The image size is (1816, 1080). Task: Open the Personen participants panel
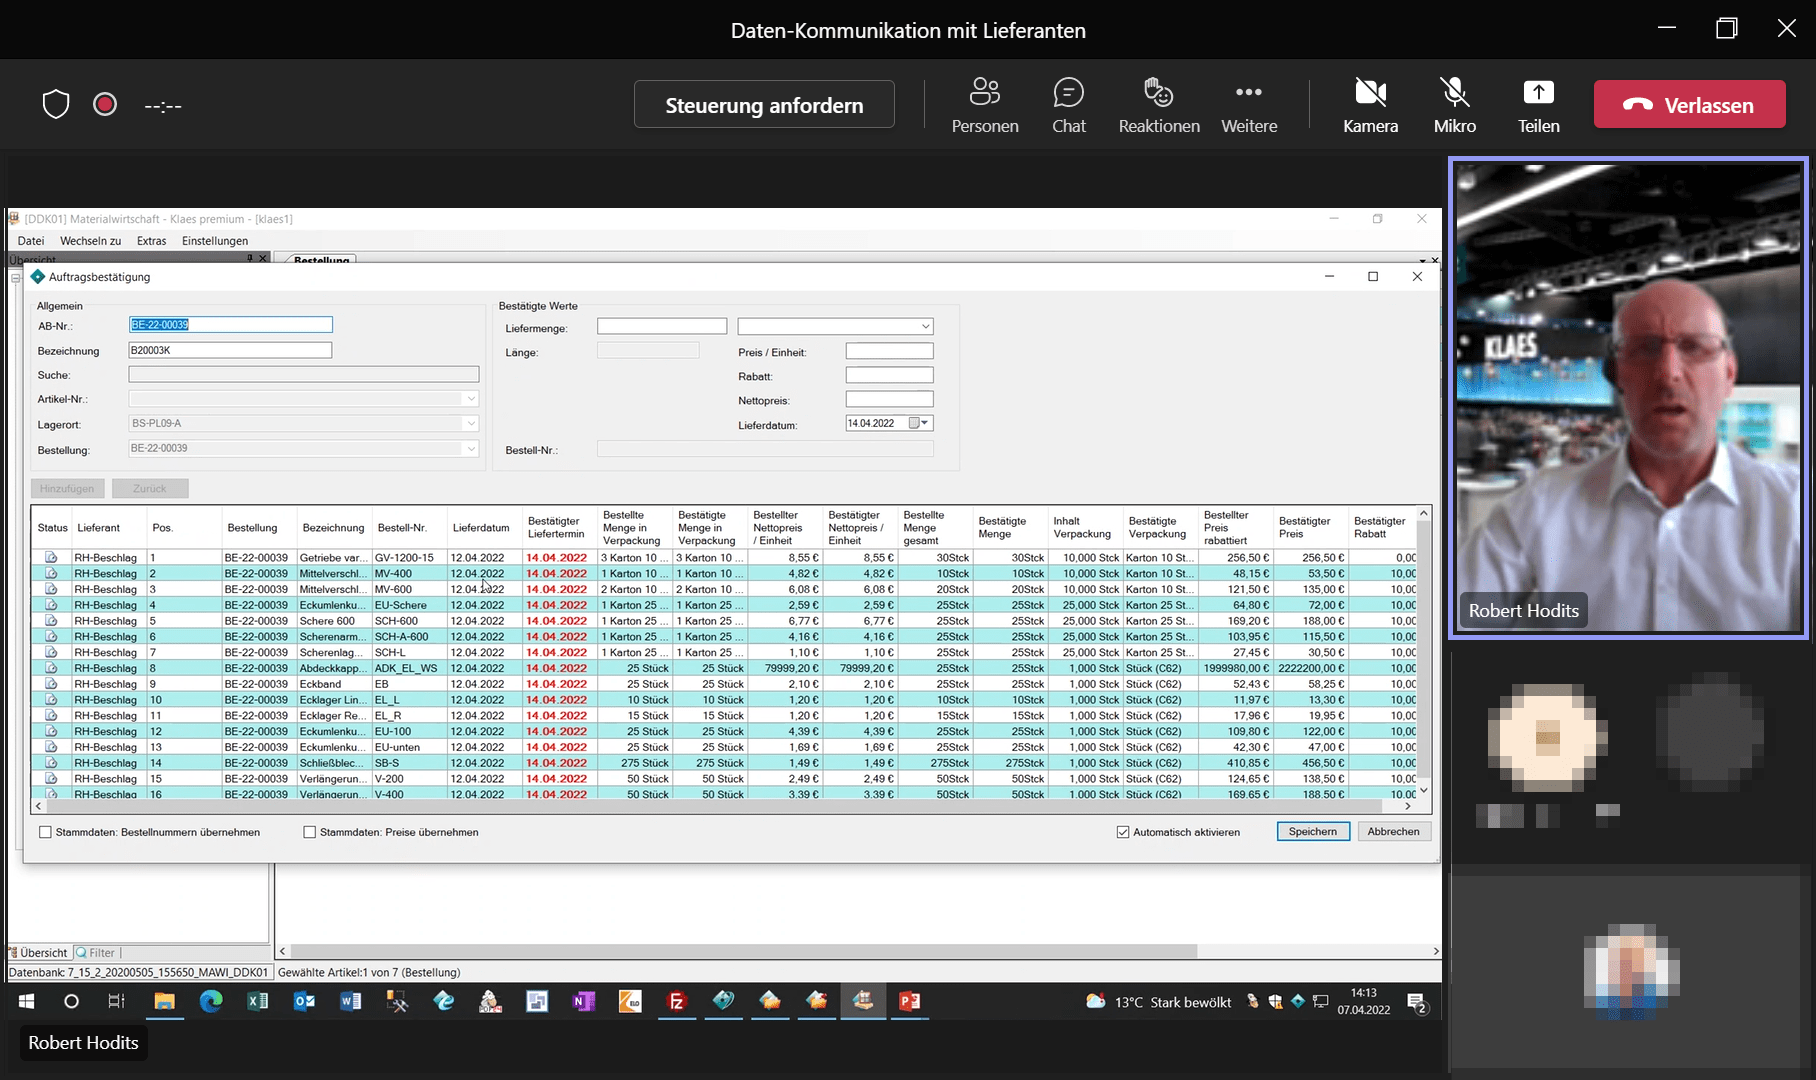pyautogui.click(x=984, y=105)
